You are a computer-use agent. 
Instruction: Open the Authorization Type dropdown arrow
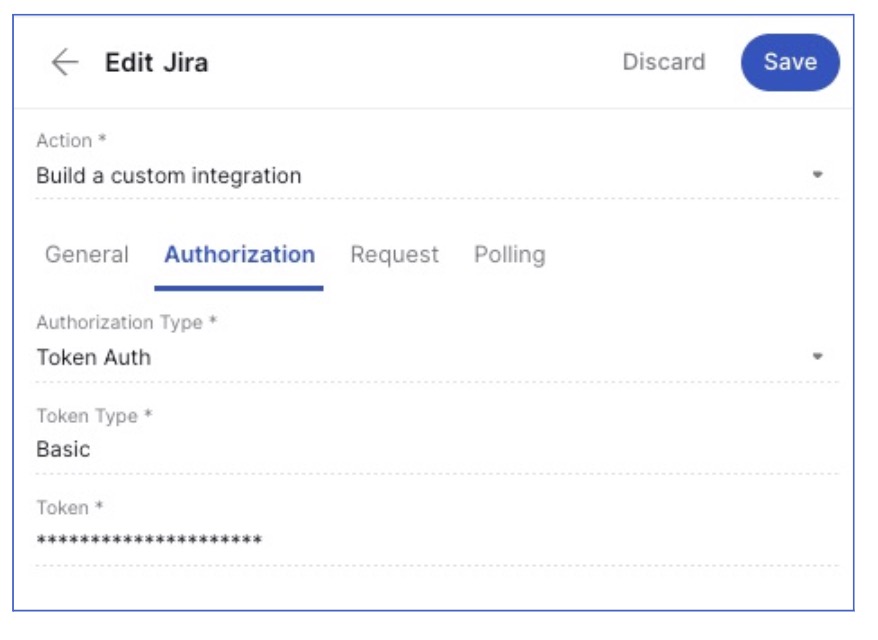(817, 357)
